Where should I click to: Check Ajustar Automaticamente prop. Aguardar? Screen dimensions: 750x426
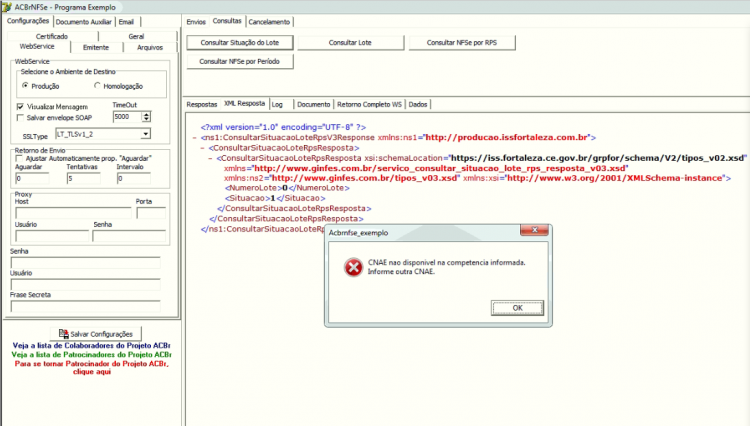click(19, 158)
